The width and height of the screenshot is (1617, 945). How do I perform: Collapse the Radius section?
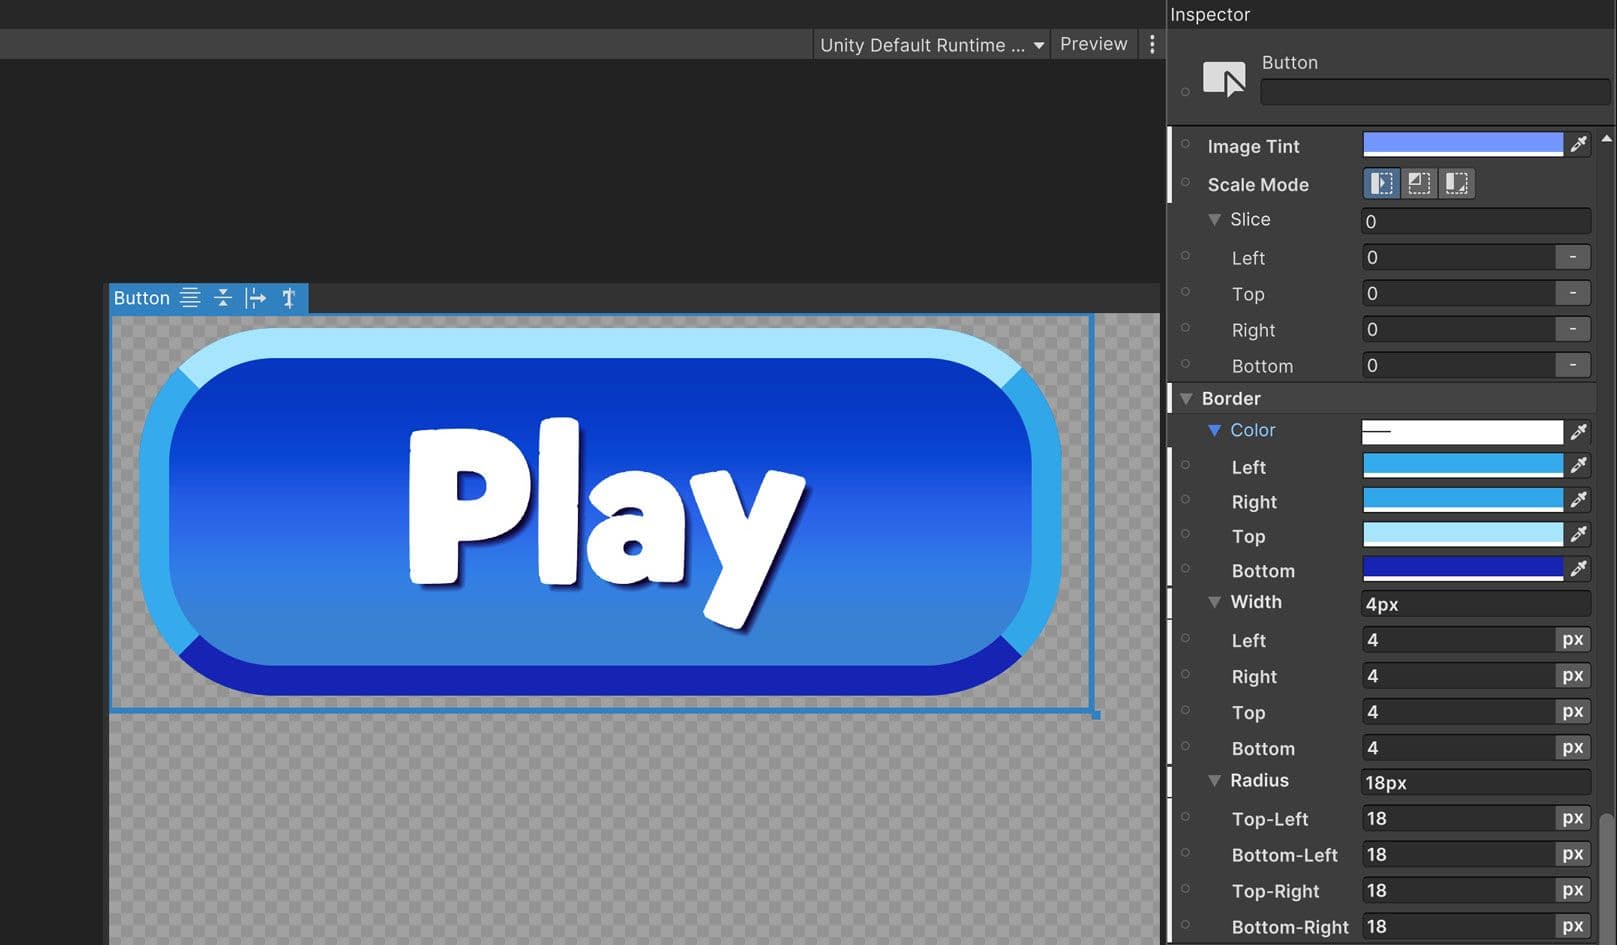(1216, 781)
